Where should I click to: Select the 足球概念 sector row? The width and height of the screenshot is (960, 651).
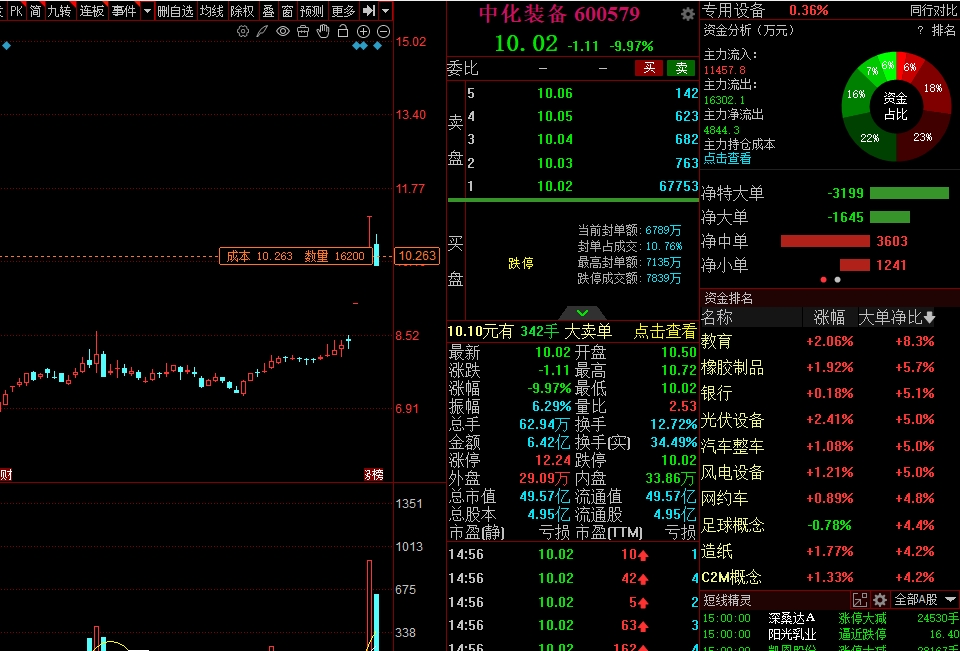pos(830,525)
